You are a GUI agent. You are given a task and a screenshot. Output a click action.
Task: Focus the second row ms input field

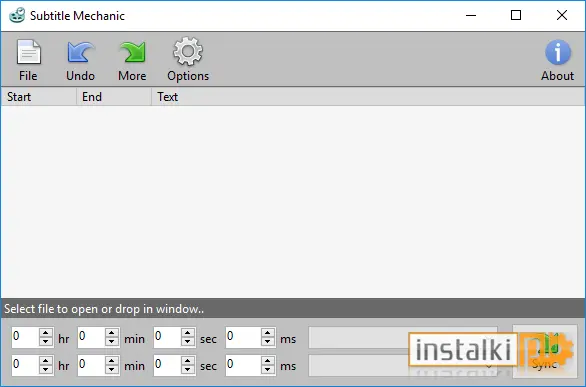243,365
